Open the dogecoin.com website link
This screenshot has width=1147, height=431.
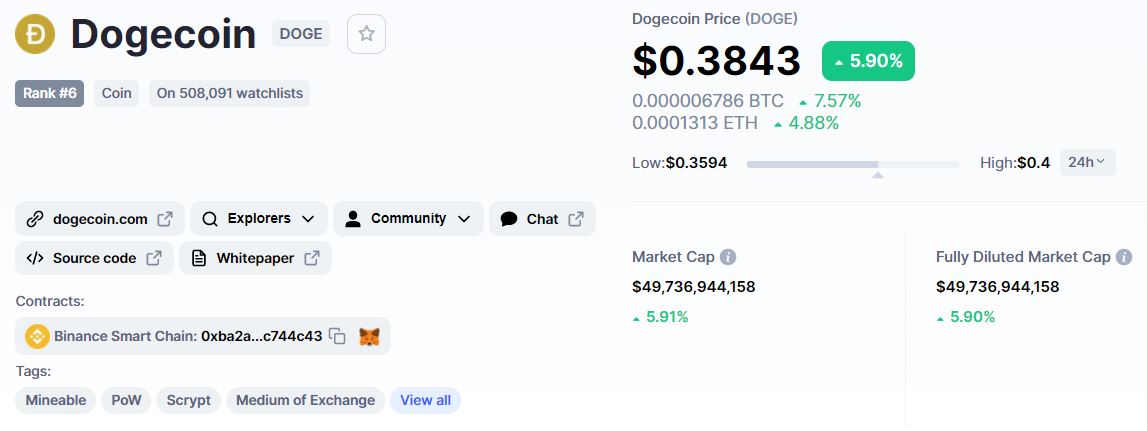[100, 219]
